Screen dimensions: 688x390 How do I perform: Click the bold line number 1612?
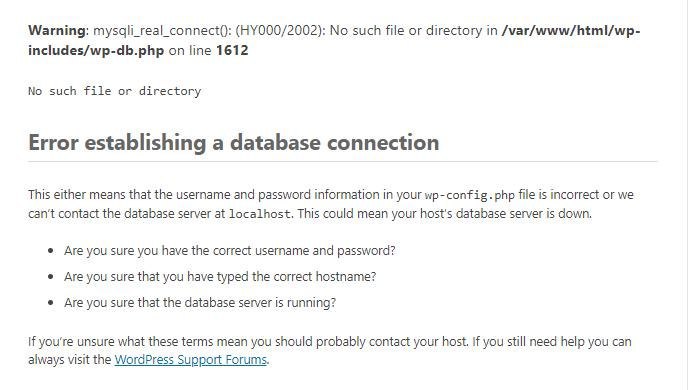coord(232,50)
